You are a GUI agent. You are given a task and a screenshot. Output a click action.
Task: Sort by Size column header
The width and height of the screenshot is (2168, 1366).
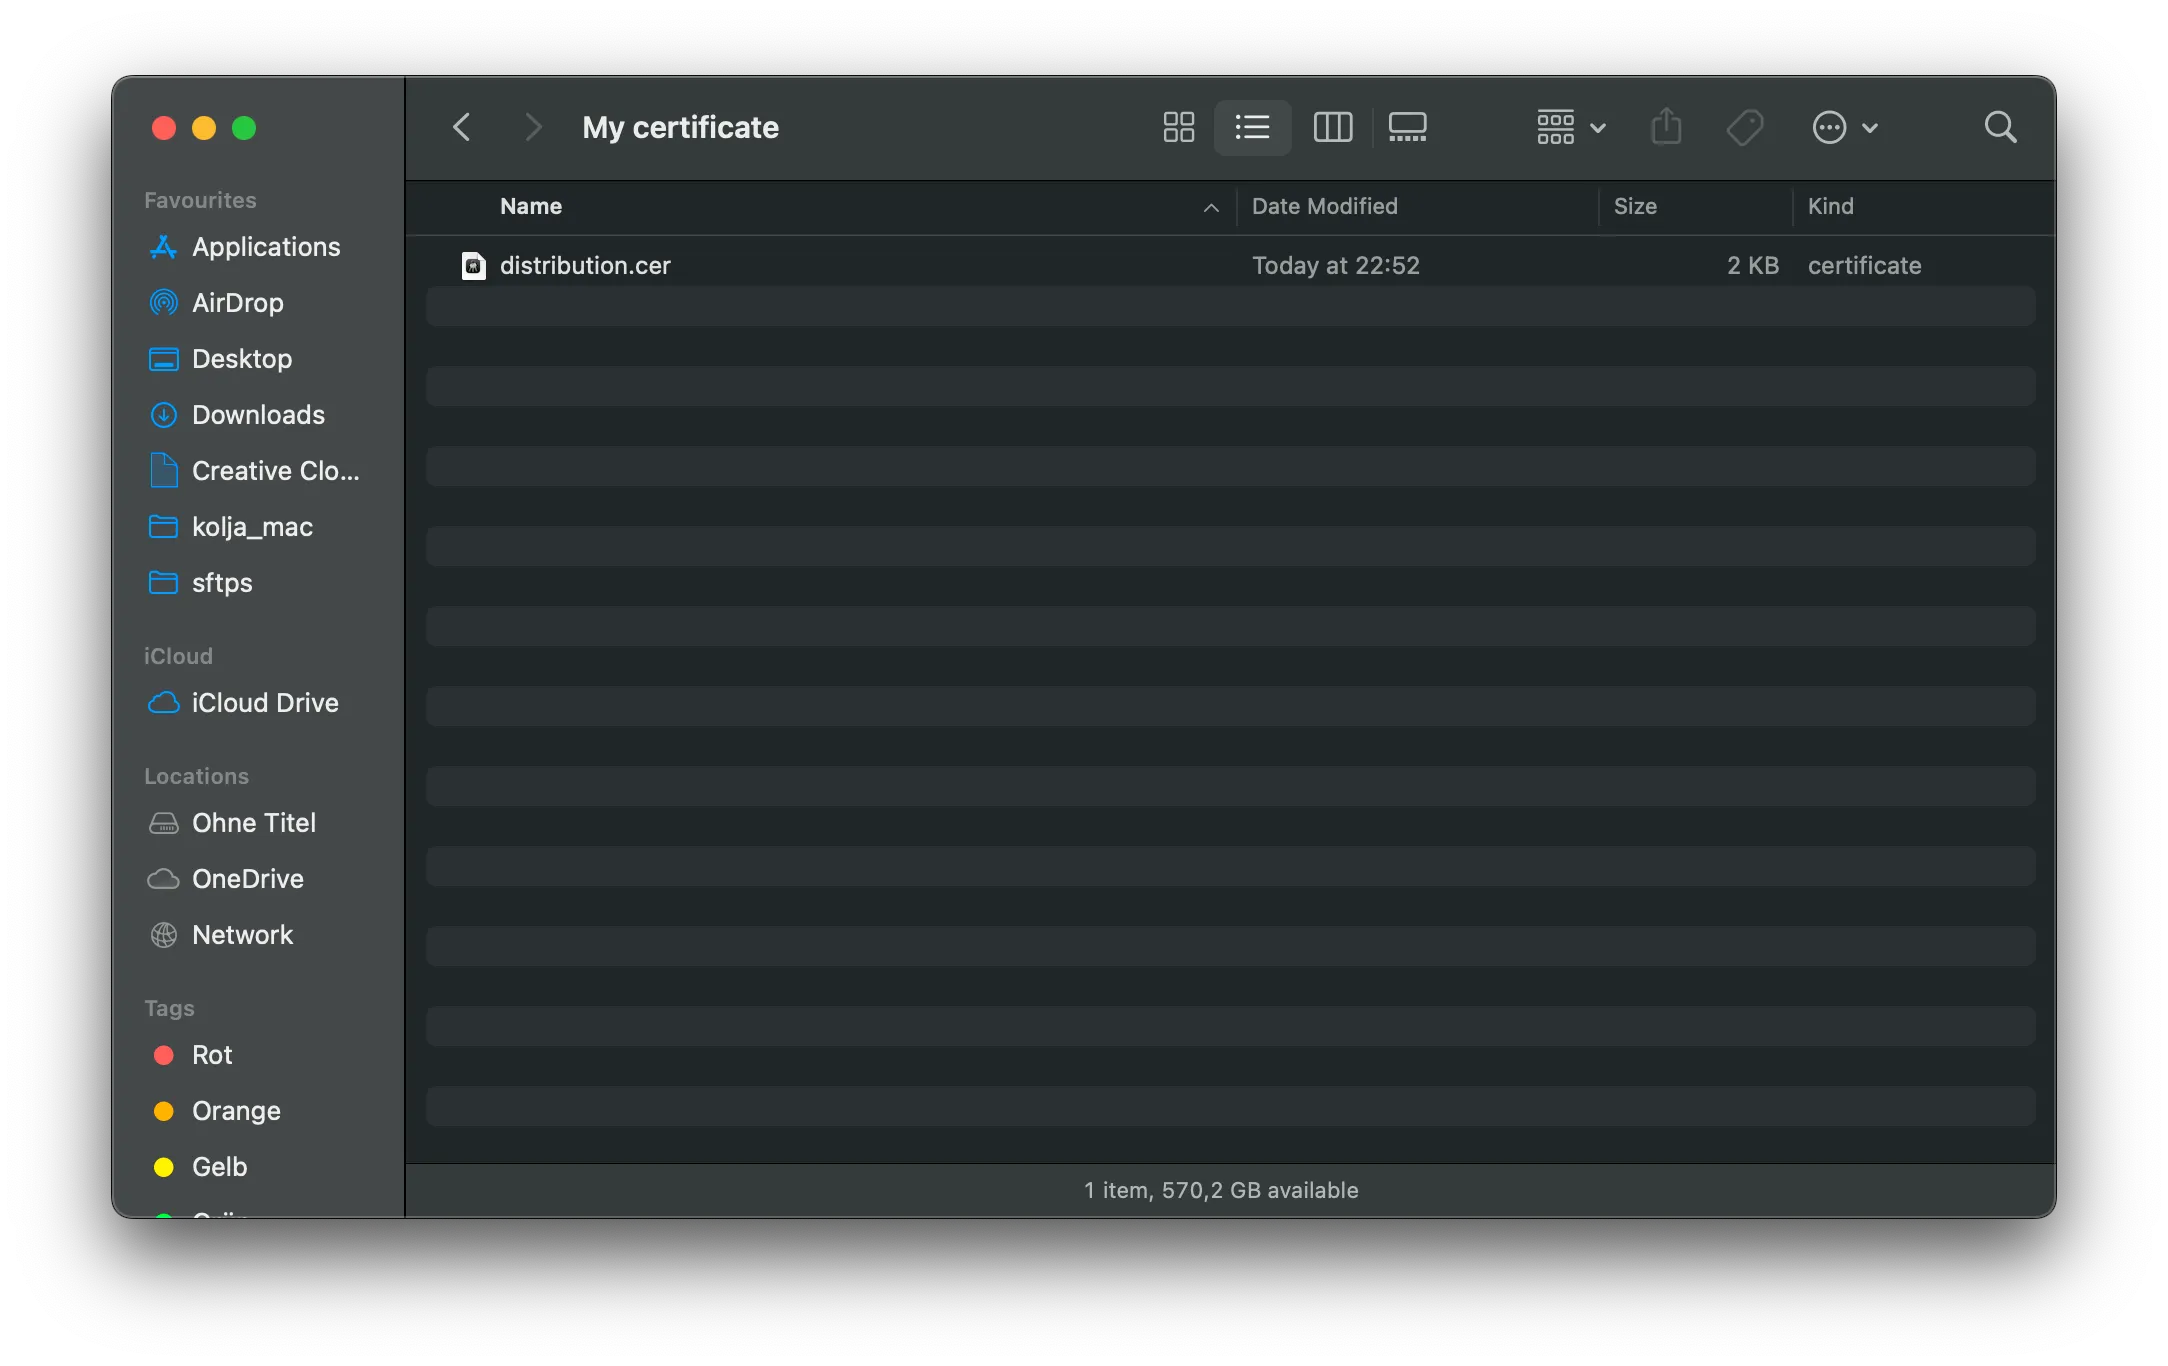[x=1635, y=206]
